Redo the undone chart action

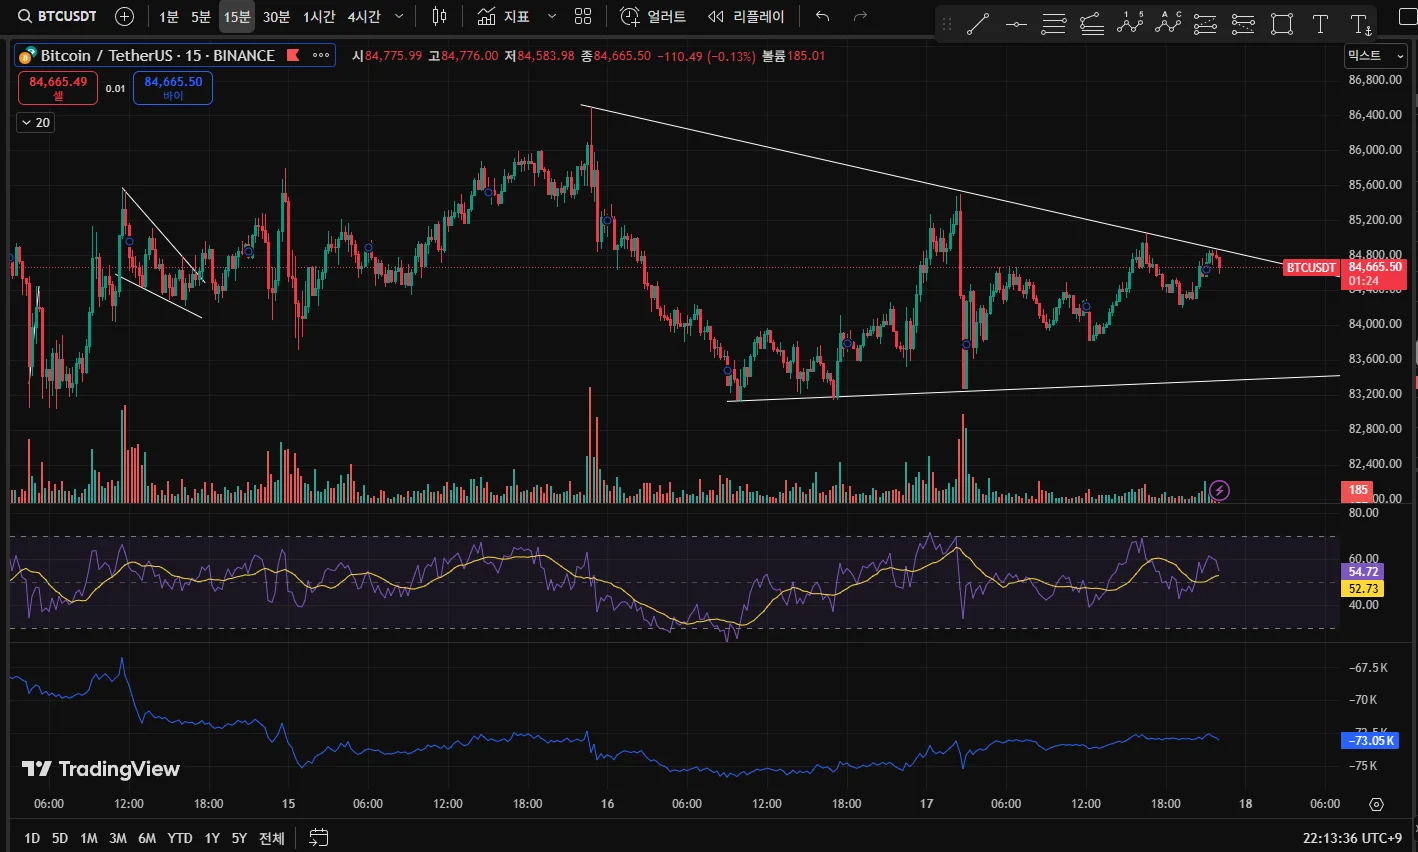(860, 16)
